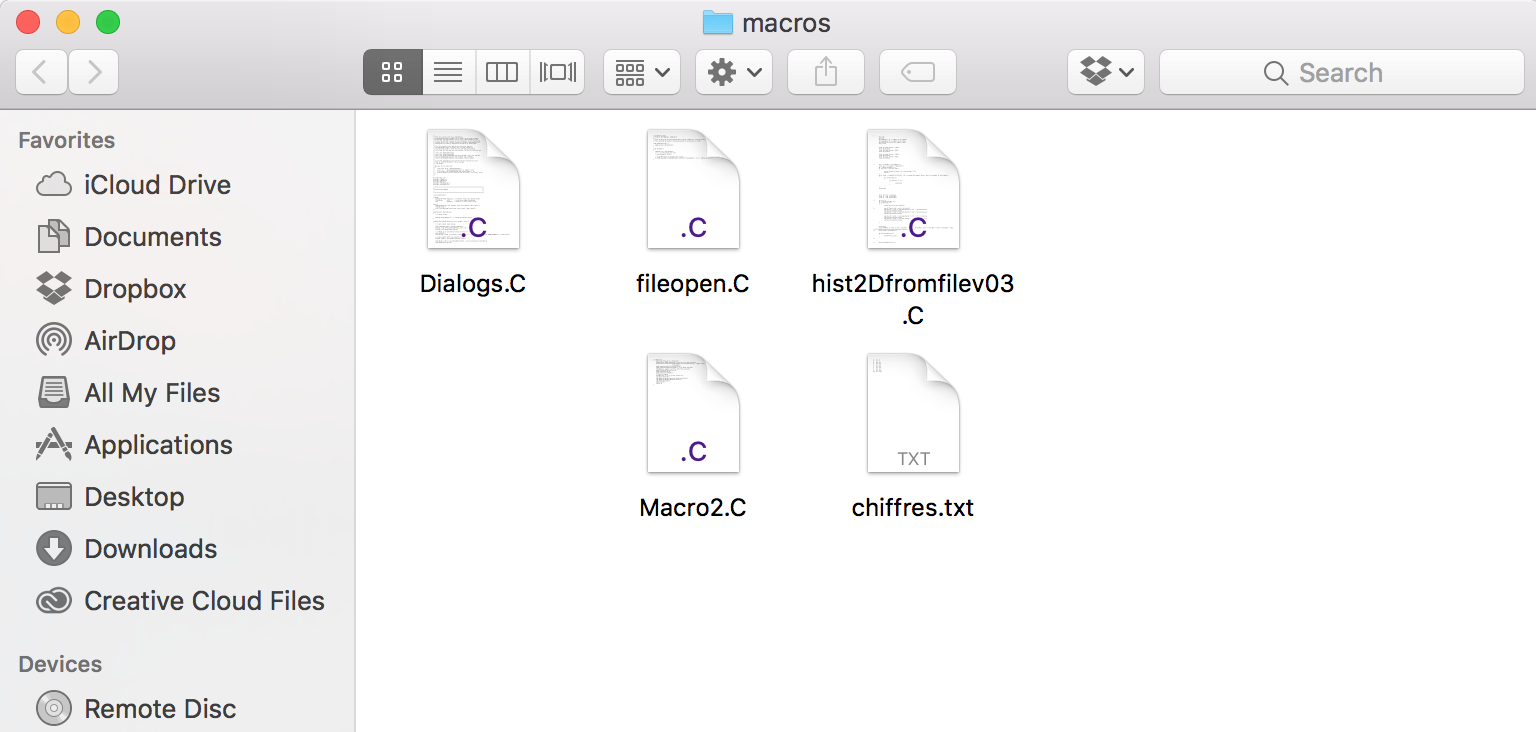
Task: Click the Share toolbar icon
Action: 826,72
